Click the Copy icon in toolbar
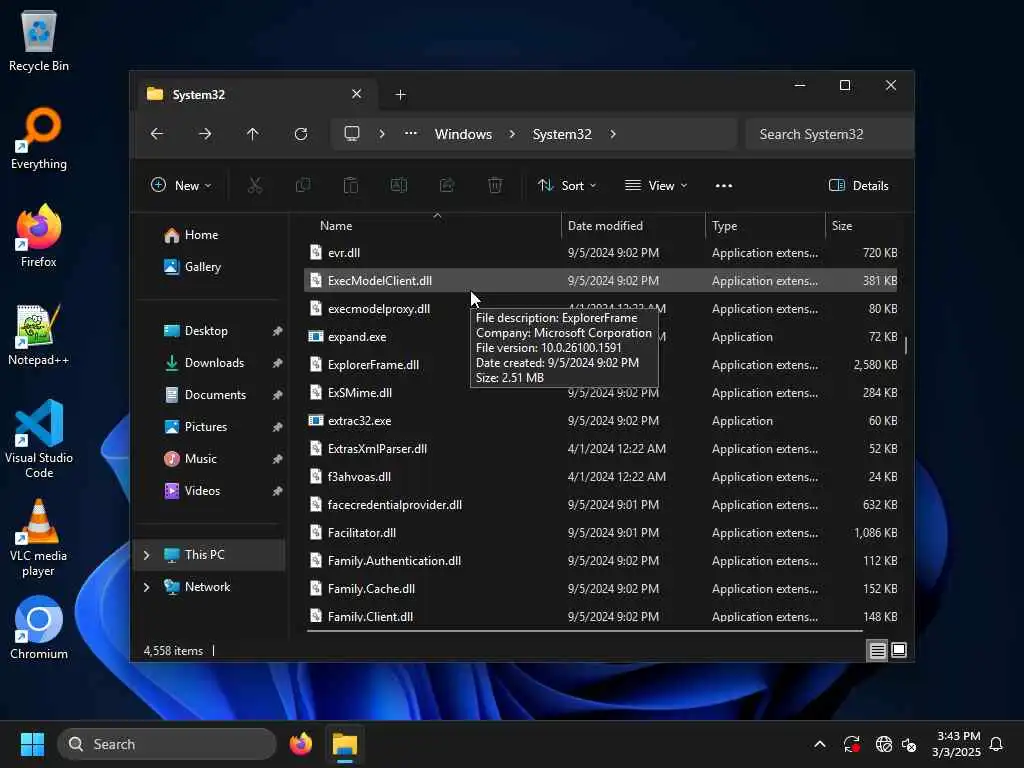Viewport: 1024px width, 768px height. [x=303, y=185]
